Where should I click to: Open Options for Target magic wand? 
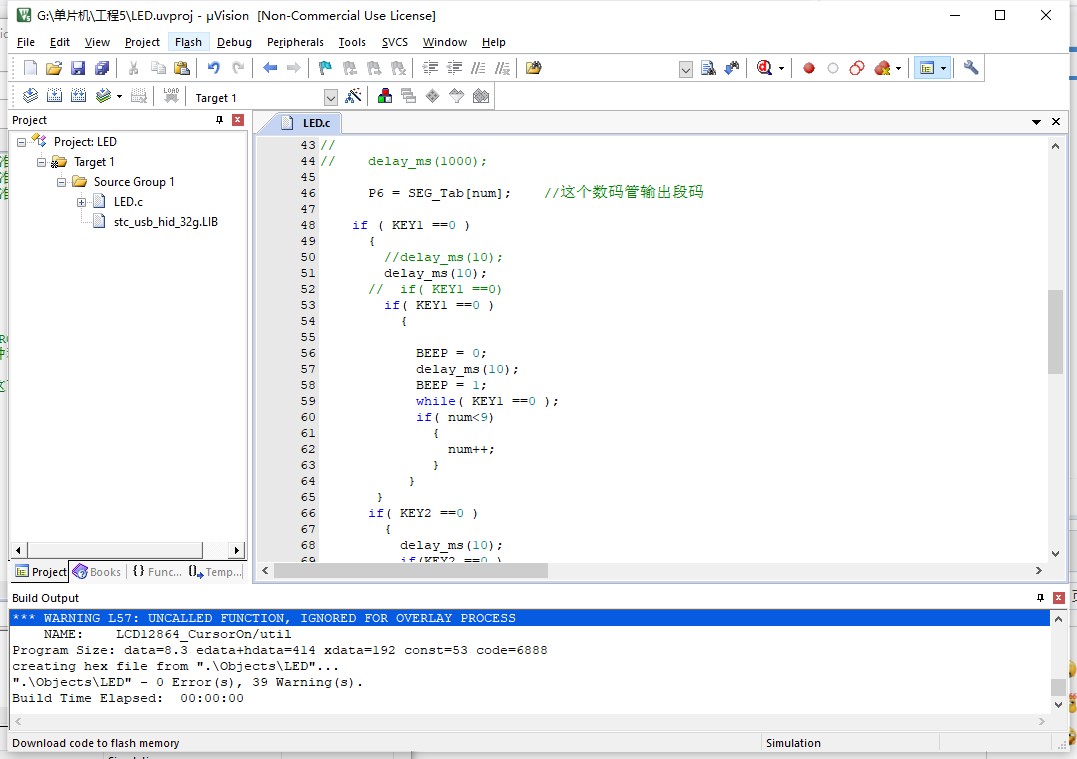click(x=353, y=96)
